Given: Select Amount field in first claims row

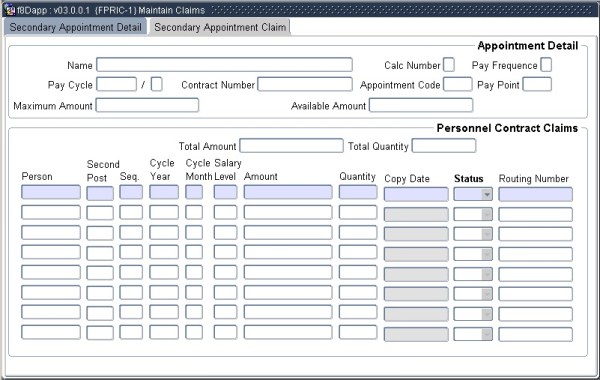Looking at the screenshot, I should 288,192.
